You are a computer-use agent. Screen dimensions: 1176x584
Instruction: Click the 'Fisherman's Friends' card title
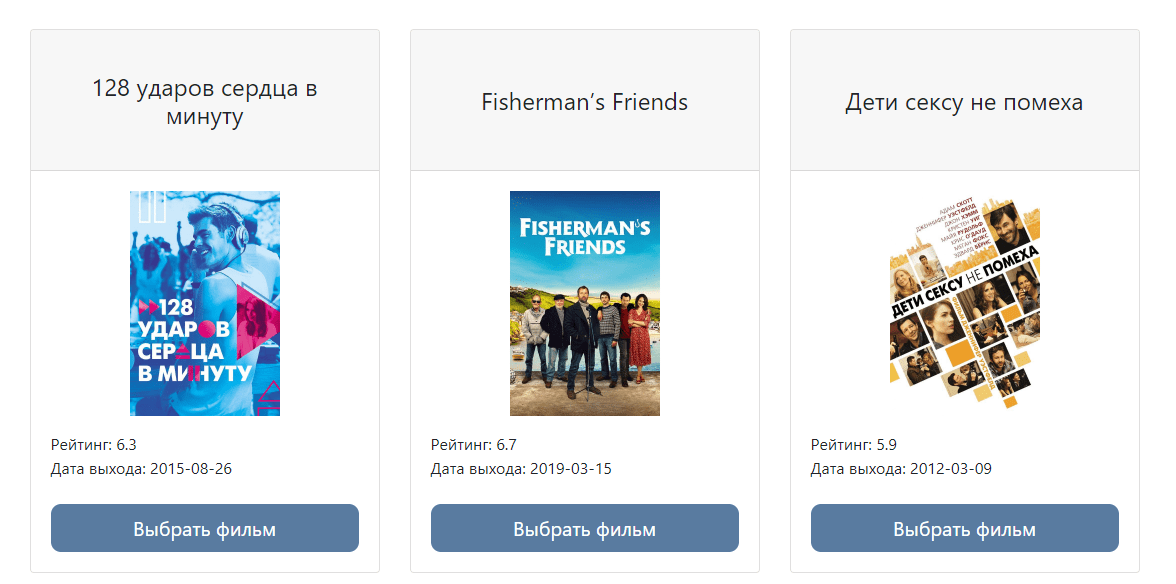click(x=584, y=99)
